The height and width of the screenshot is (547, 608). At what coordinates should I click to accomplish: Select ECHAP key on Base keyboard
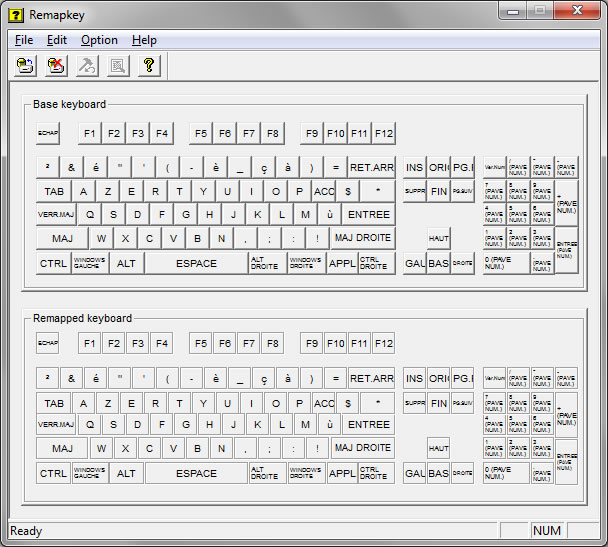[x=48, y=133]
